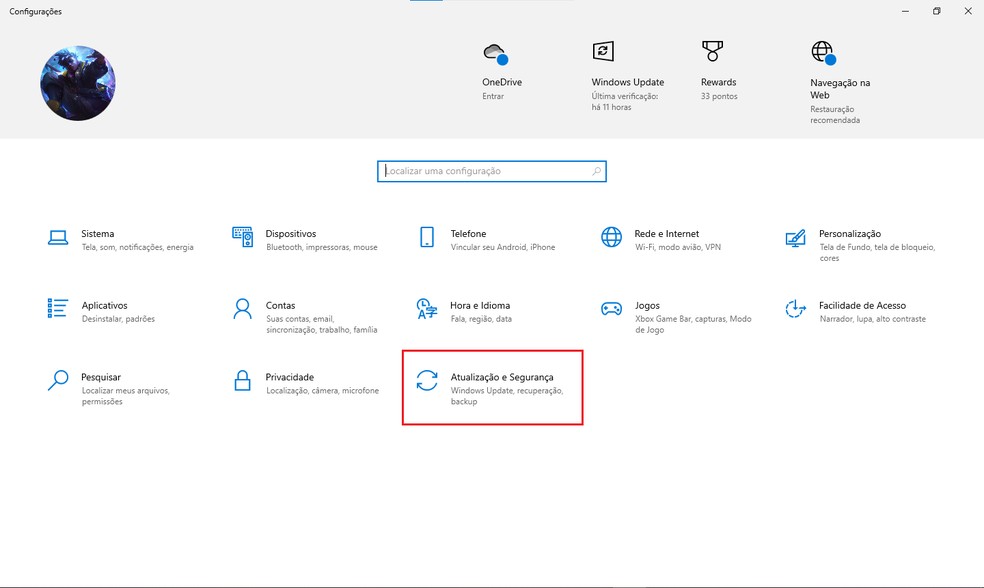Click the OneDrive Entrar text
Screen dimensions: 984x588
[x=493, y=96]
